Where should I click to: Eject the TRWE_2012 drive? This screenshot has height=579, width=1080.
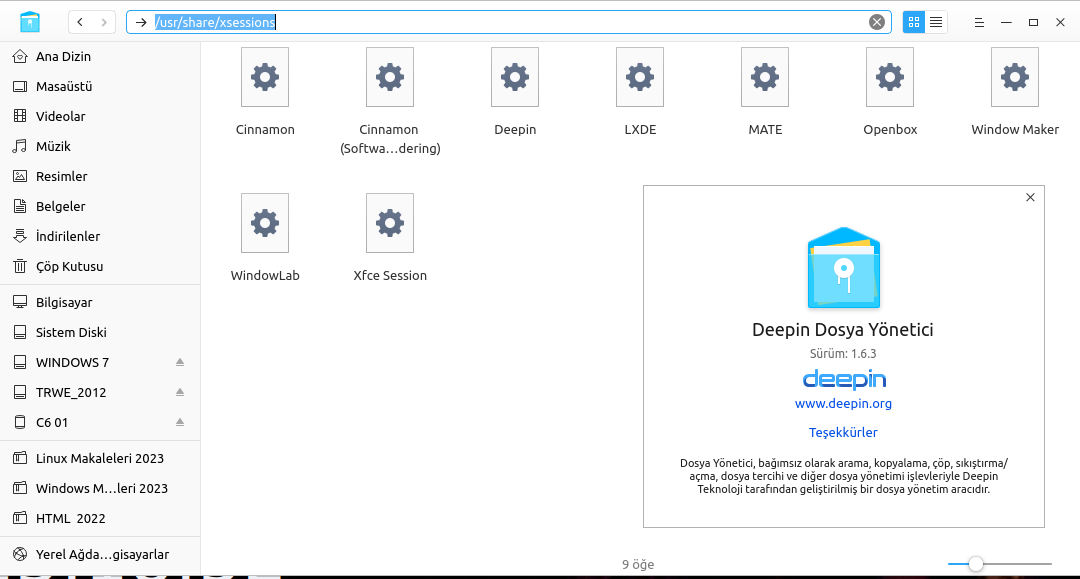pos(180,392)
